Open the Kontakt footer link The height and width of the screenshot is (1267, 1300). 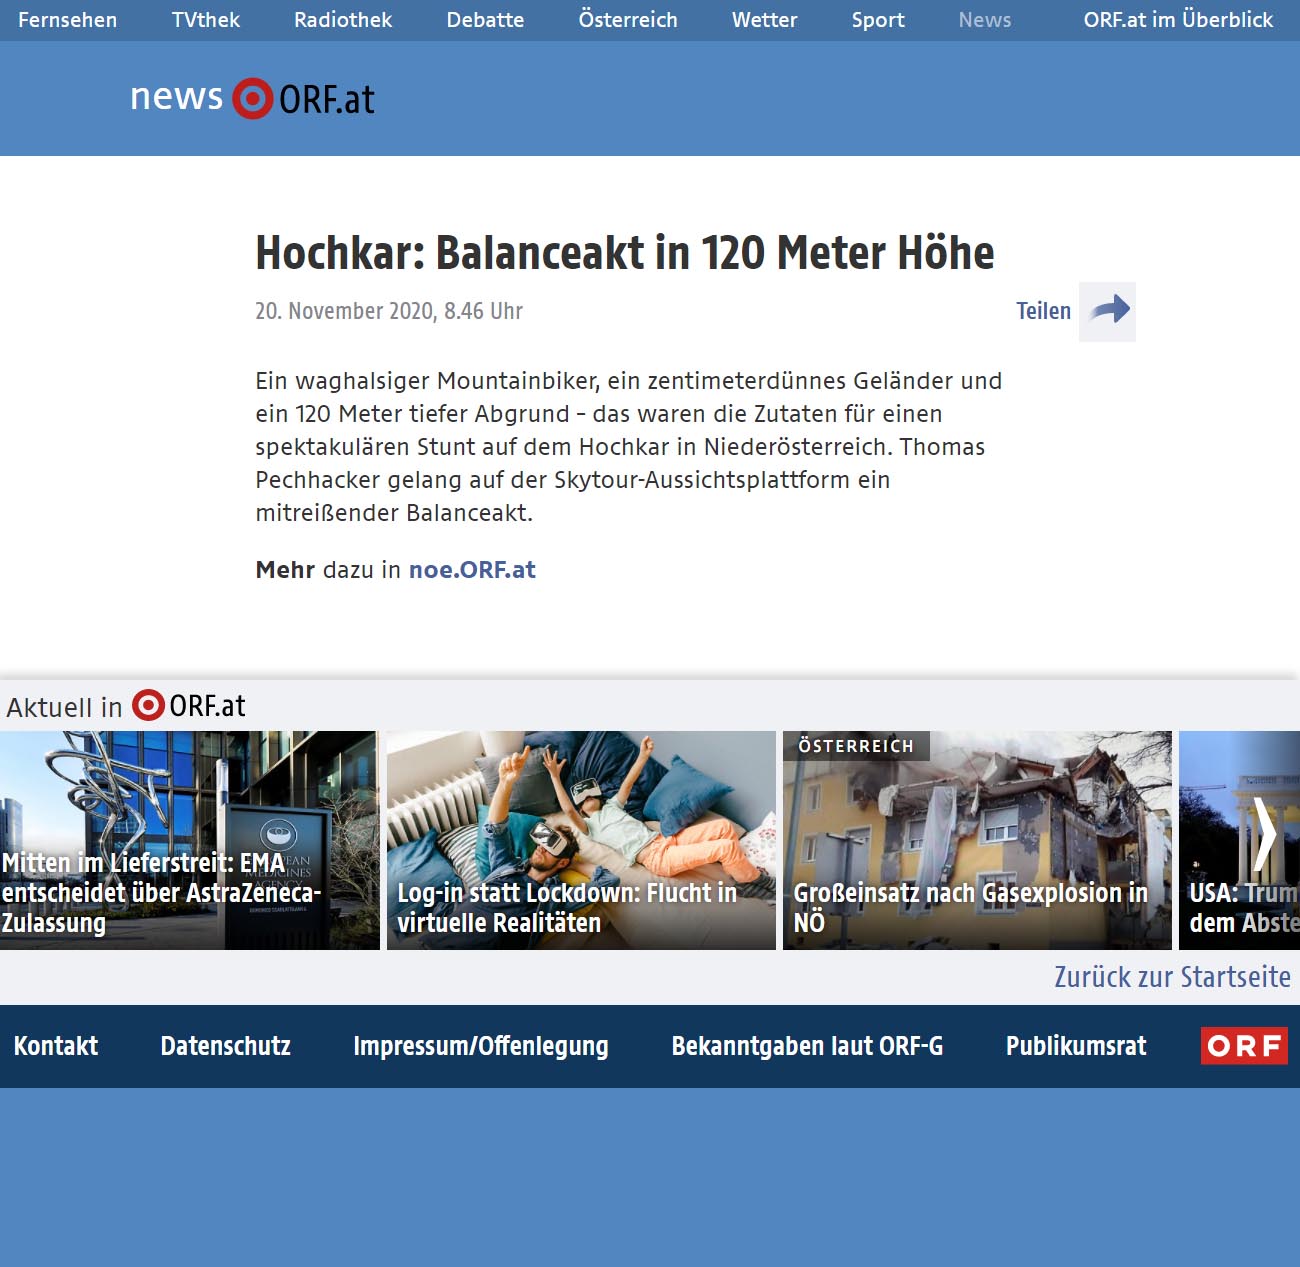point(56,1046)
